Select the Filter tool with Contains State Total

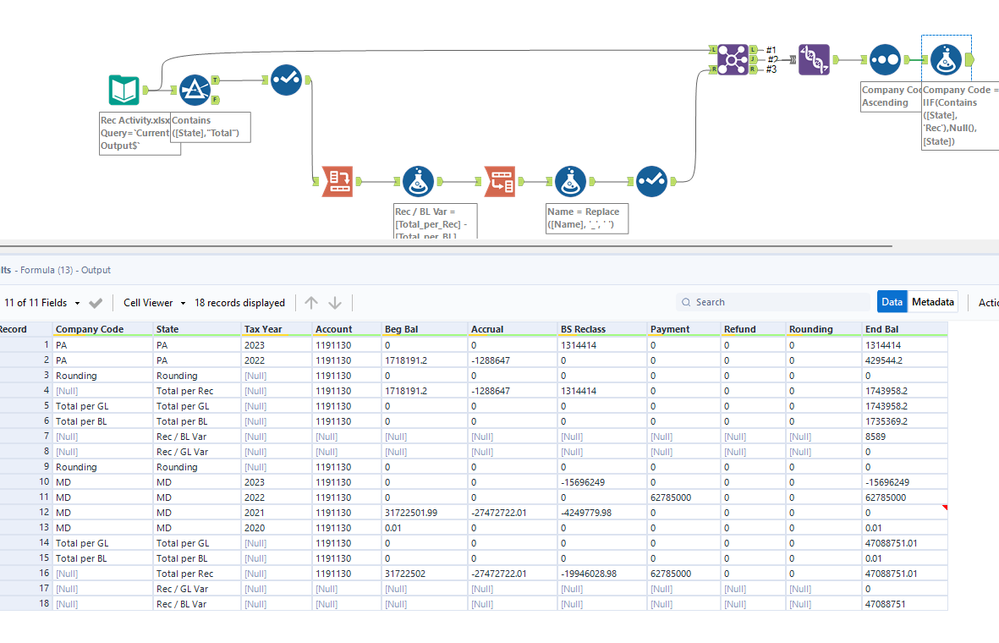click(x=195, y=90)
